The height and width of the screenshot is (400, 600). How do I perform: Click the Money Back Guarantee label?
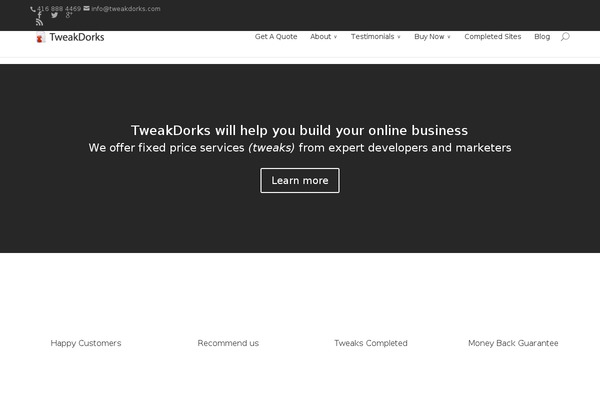(513, 343)
